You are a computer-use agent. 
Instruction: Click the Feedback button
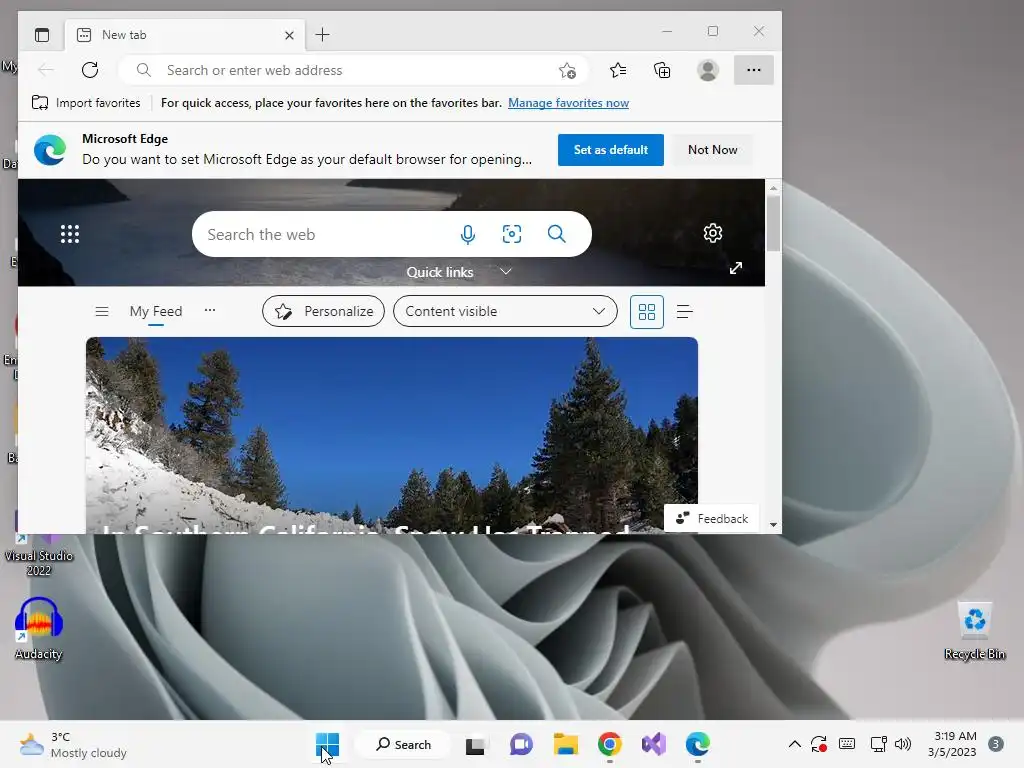point(711,519)
